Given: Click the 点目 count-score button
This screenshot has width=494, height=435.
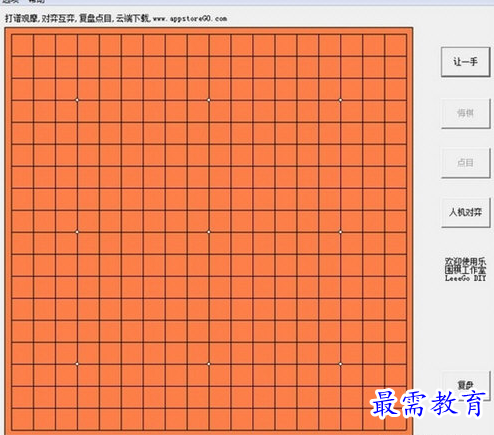Looking at the screenshot, I should coord(465,163).
